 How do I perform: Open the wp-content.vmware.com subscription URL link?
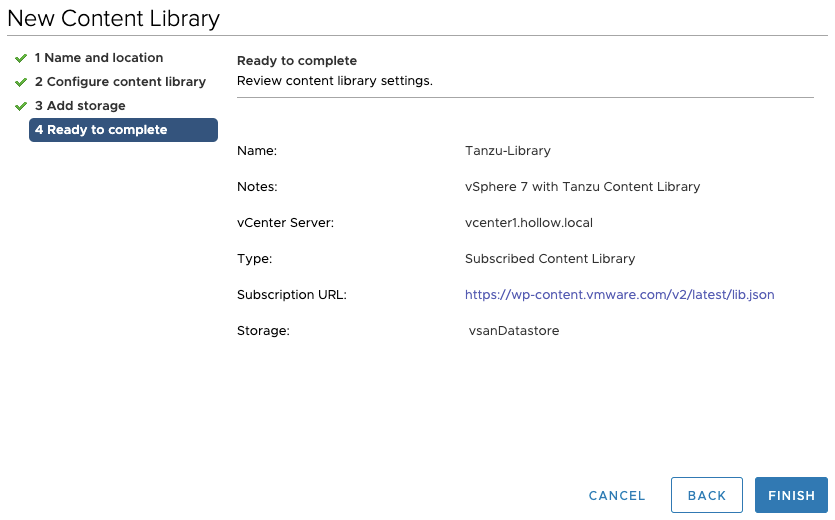tap(619, 295)
